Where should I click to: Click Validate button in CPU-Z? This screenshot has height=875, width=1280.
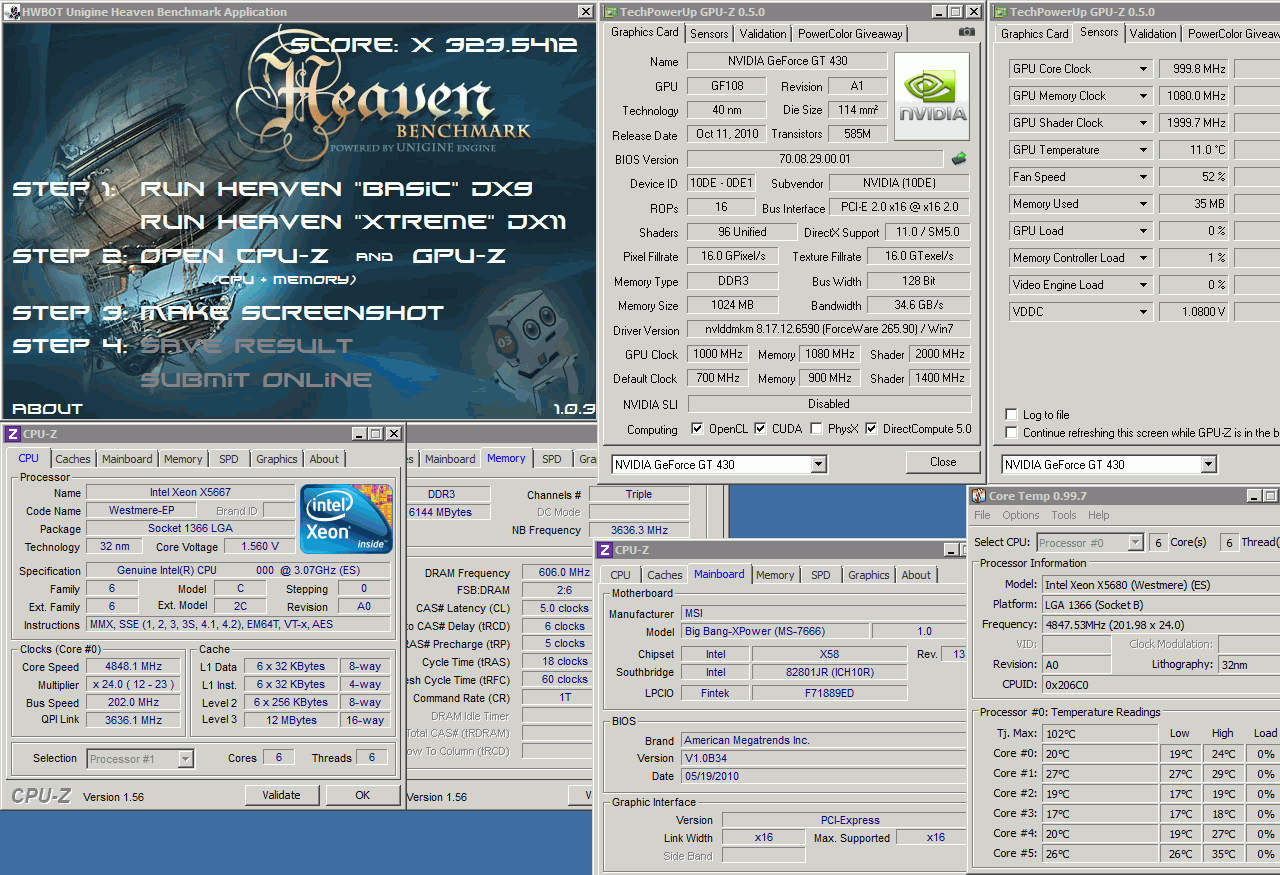pyautogui.click(x=281, y=795)
